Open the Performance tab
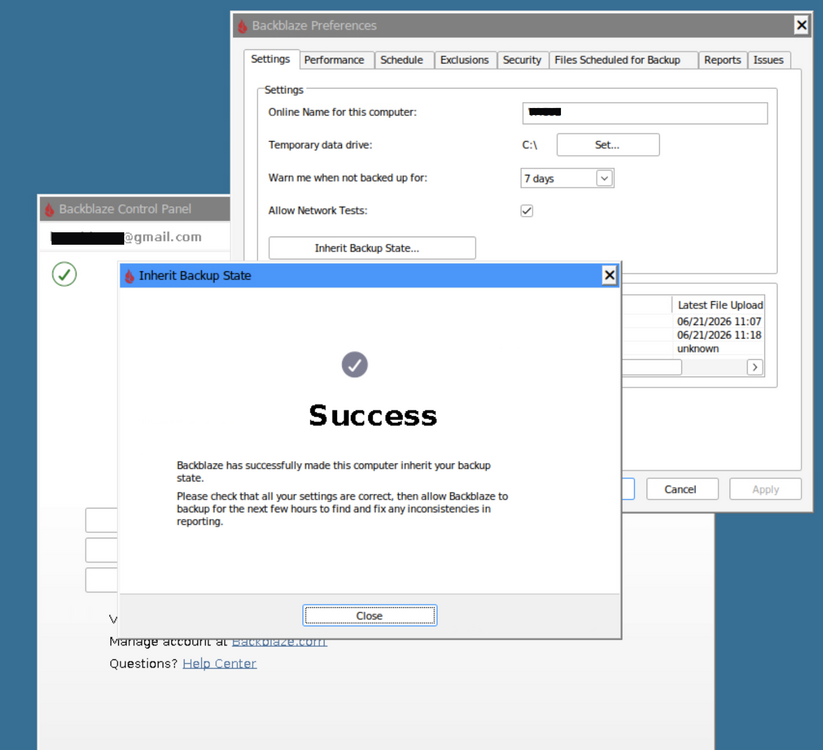This screenshot has height=750, width=823. coord(334,60)
